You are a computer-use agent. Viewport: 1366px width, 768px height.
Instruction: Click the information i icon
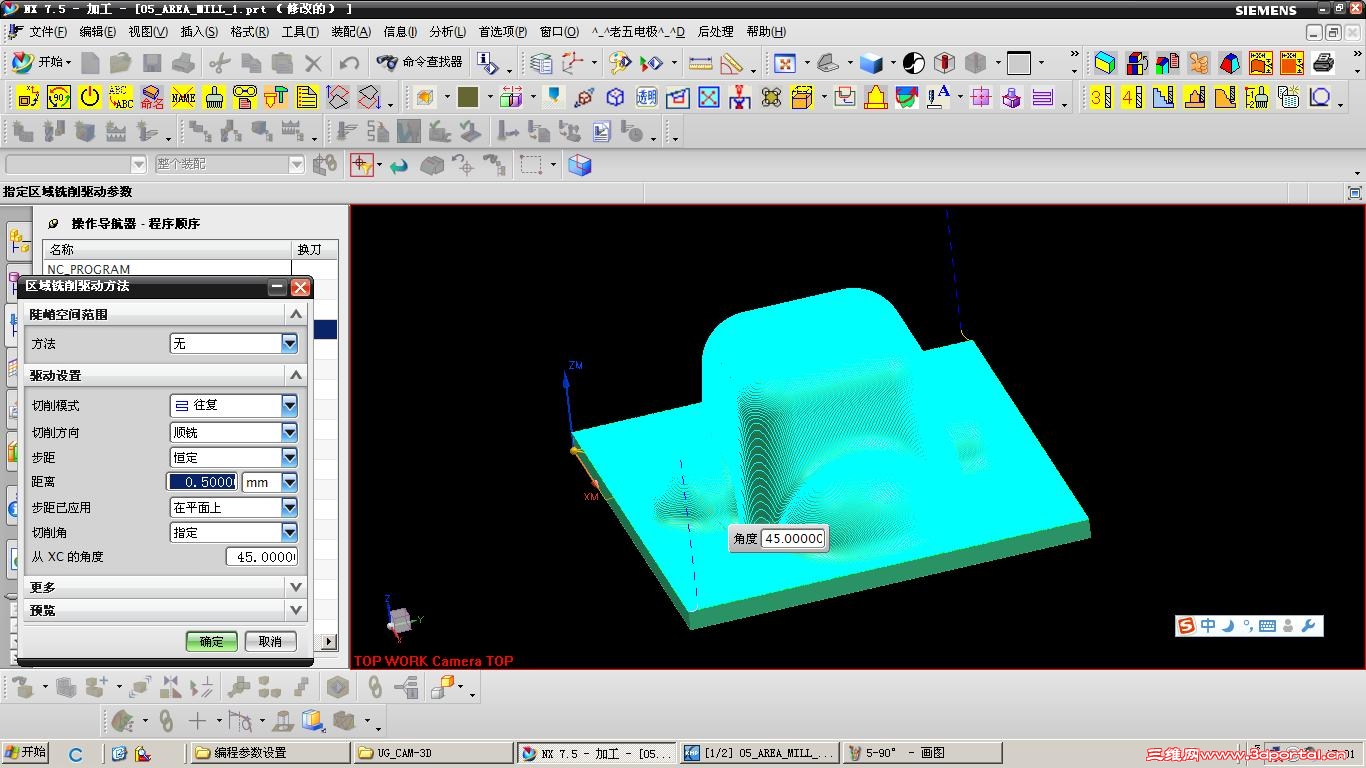[487, 63]
